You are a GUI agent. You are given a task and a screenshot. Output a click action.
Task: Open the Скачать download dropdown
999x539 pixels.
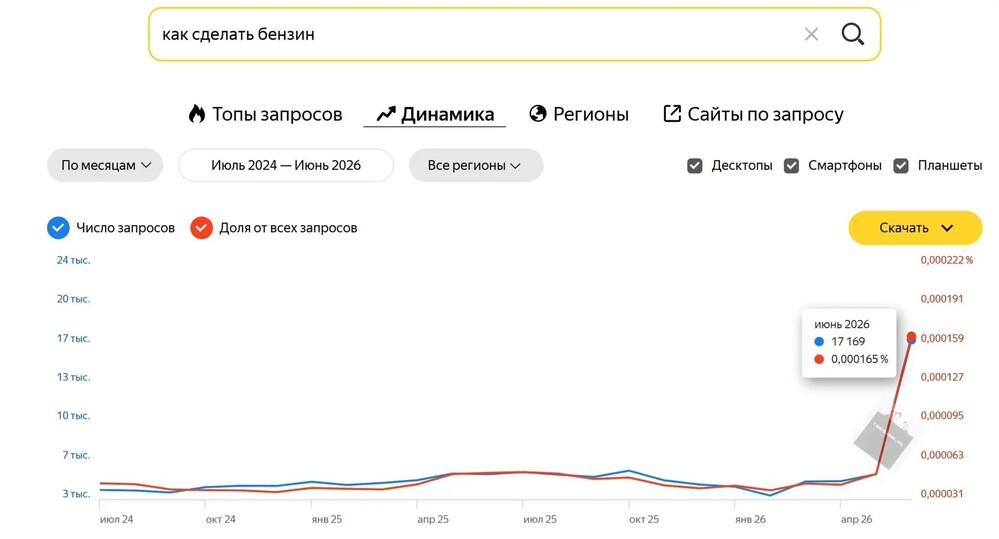(x=915, y=227)
